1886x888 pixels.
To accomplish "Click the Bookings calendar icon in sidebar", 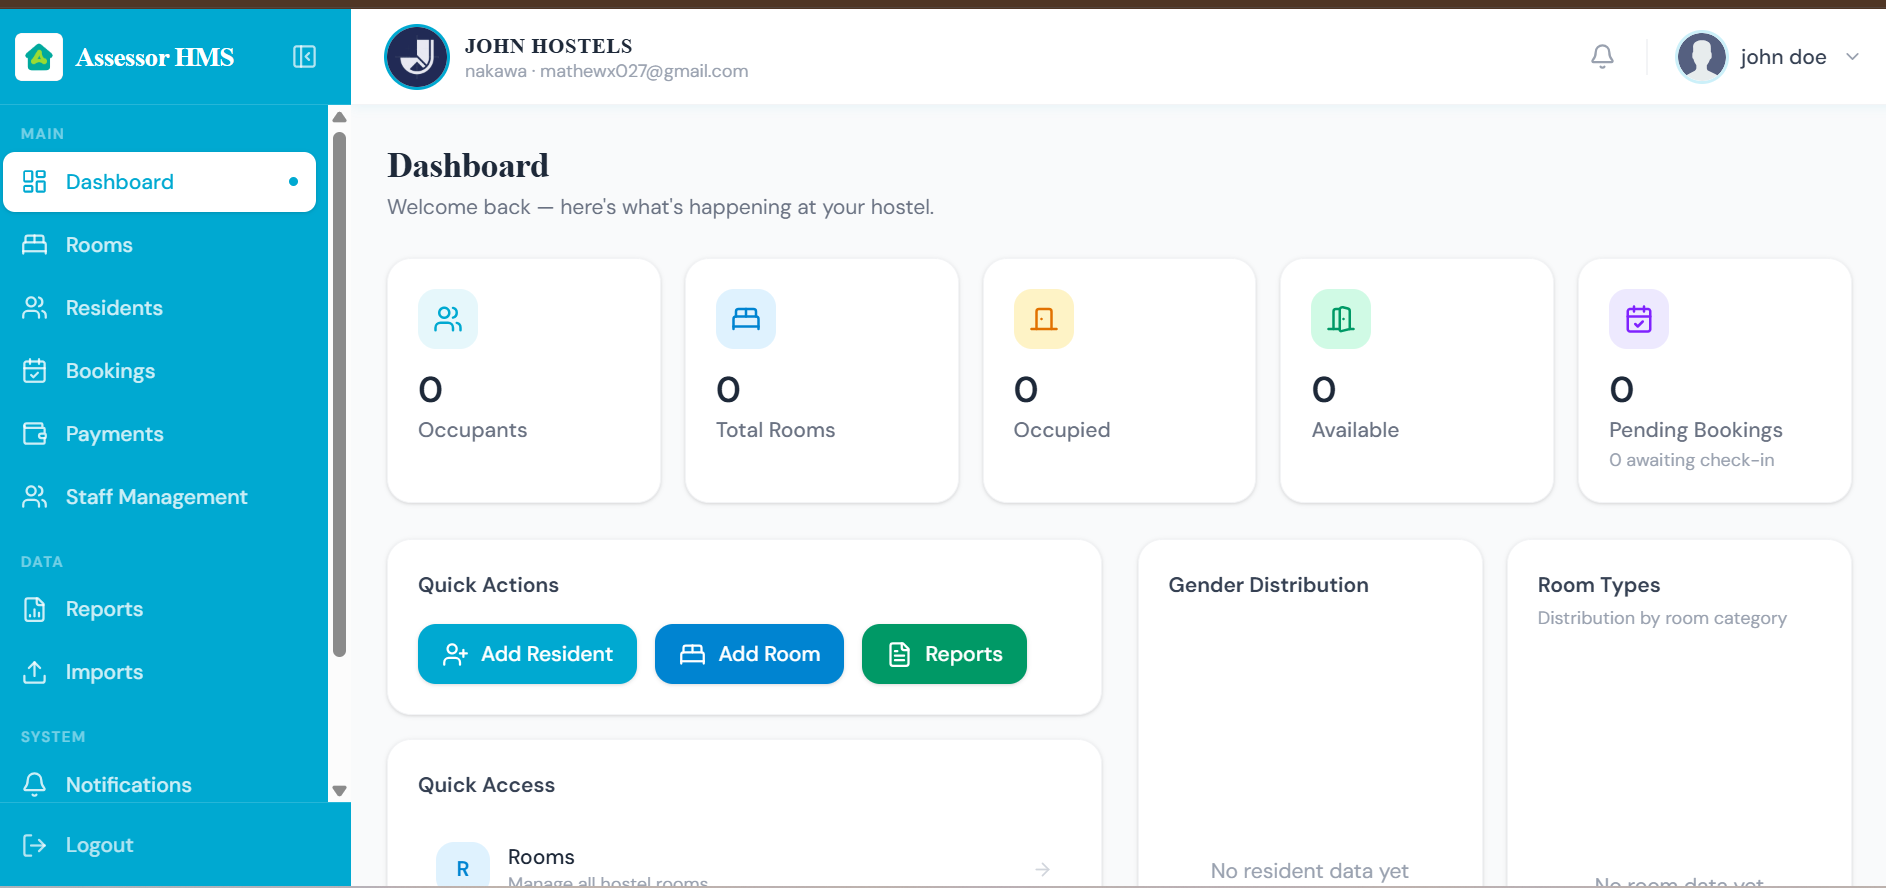I will click(35, 371).
